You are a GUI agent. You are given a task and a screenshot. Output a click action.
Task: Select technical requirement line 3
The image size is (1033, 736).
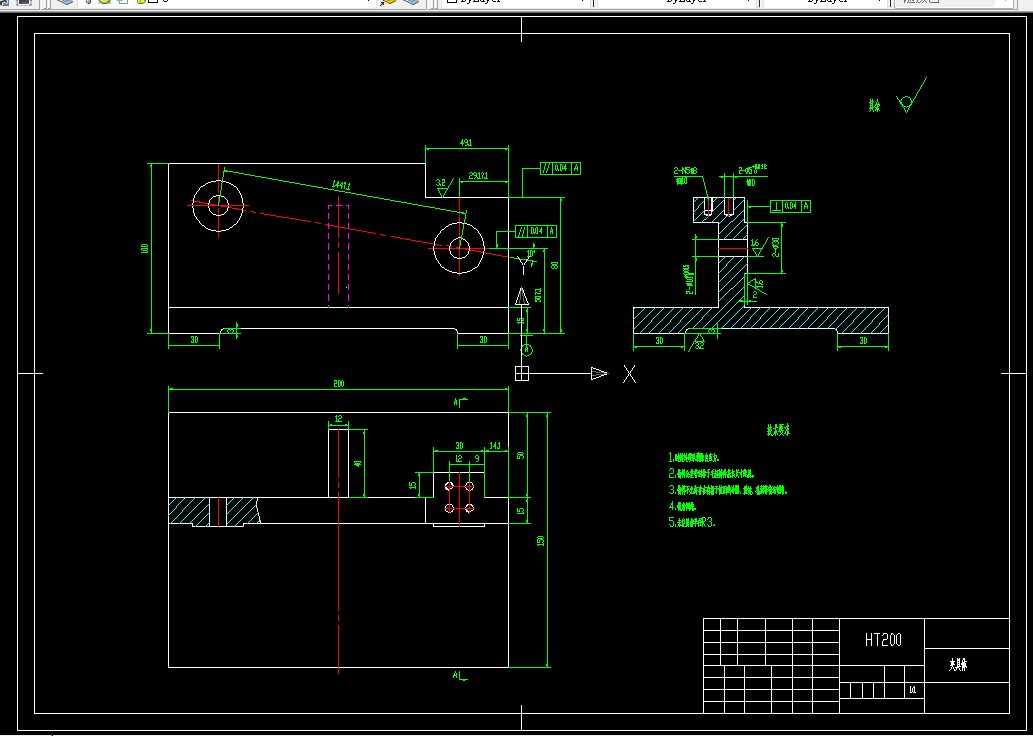pos(728,490)
